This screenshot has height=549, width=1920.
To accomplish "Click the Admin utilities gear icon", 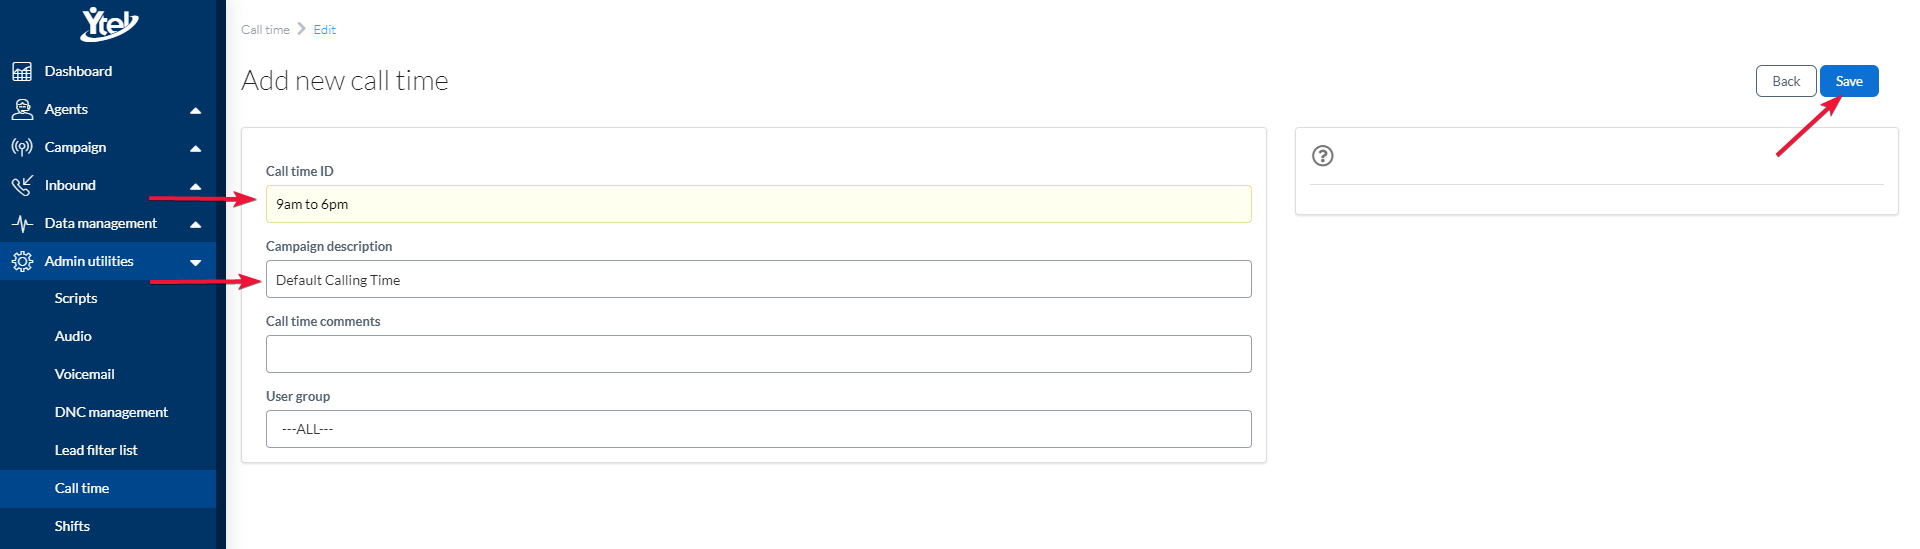I will coord(22,261).
